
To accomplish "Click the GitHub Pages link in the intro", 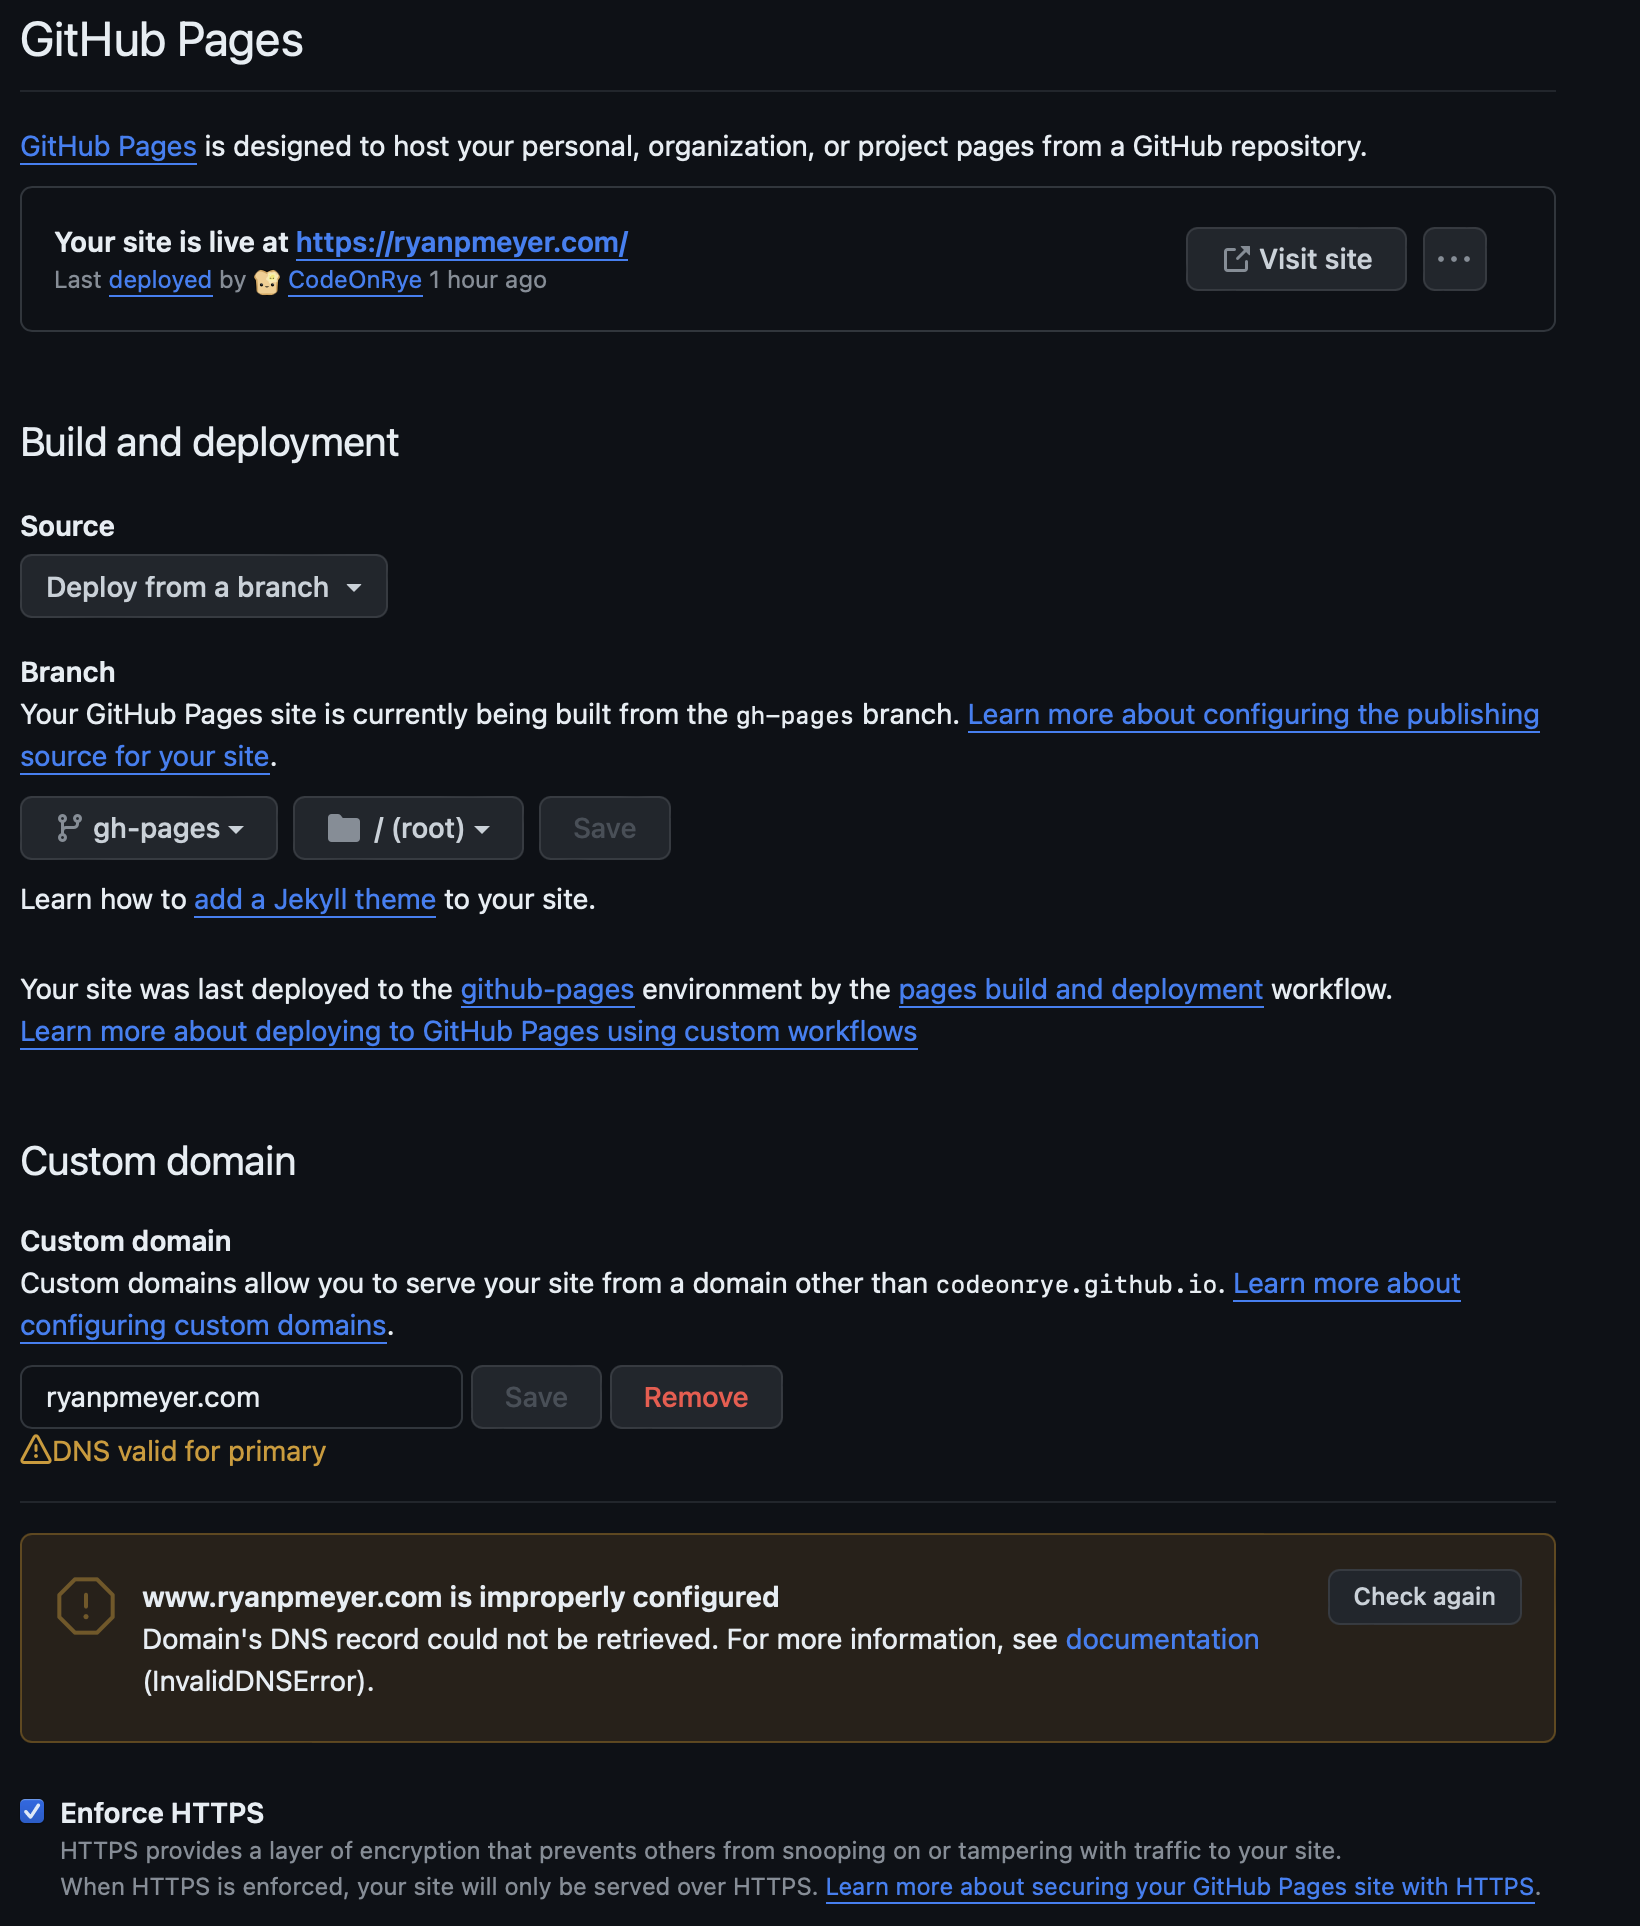I will (x=107, y=146).
